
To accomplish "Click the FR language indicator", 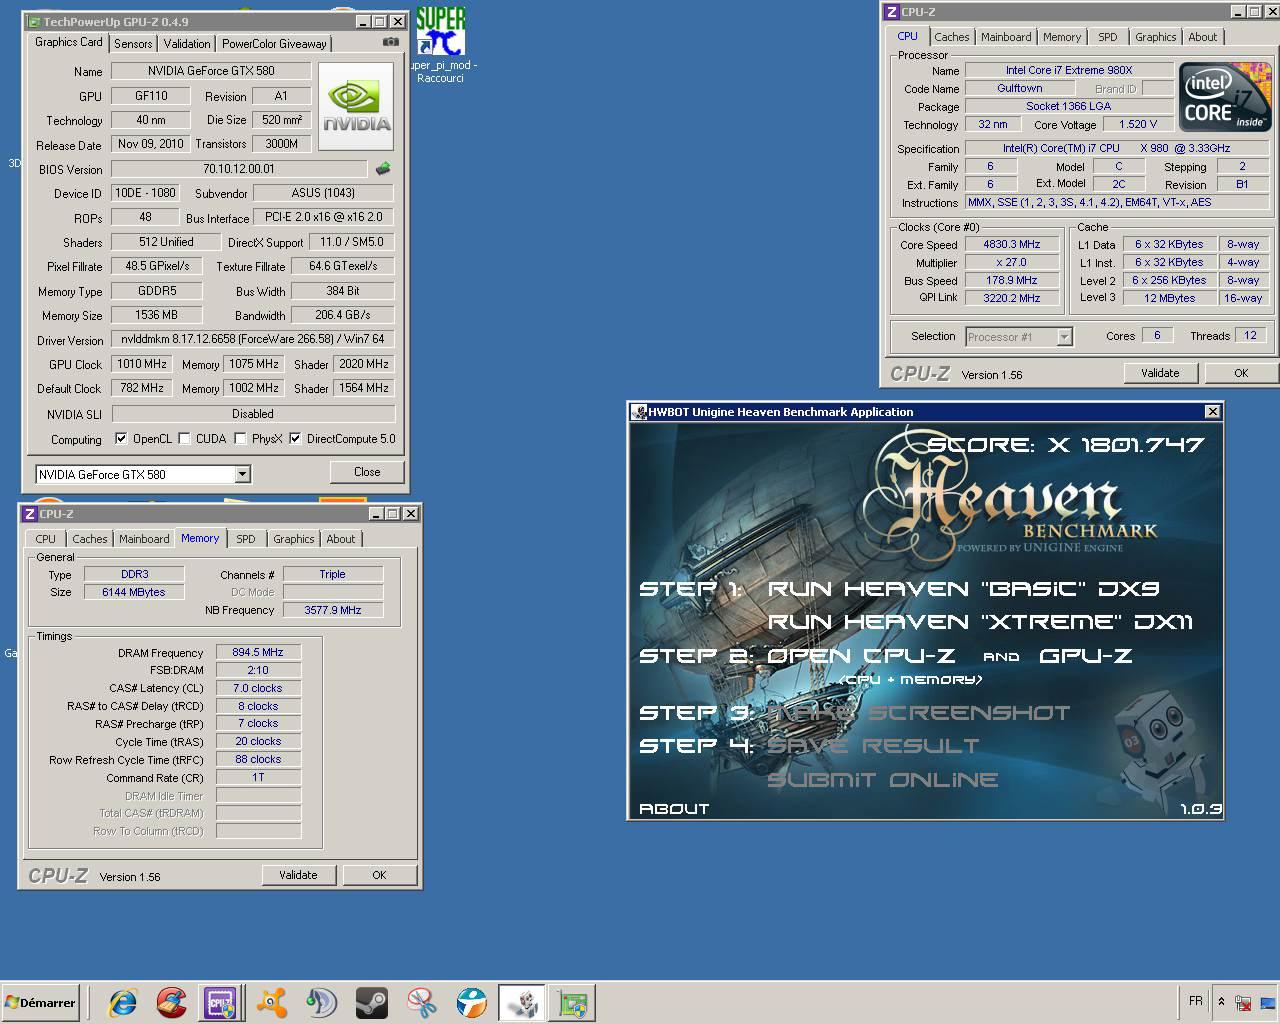I will click(1196, 1001).
